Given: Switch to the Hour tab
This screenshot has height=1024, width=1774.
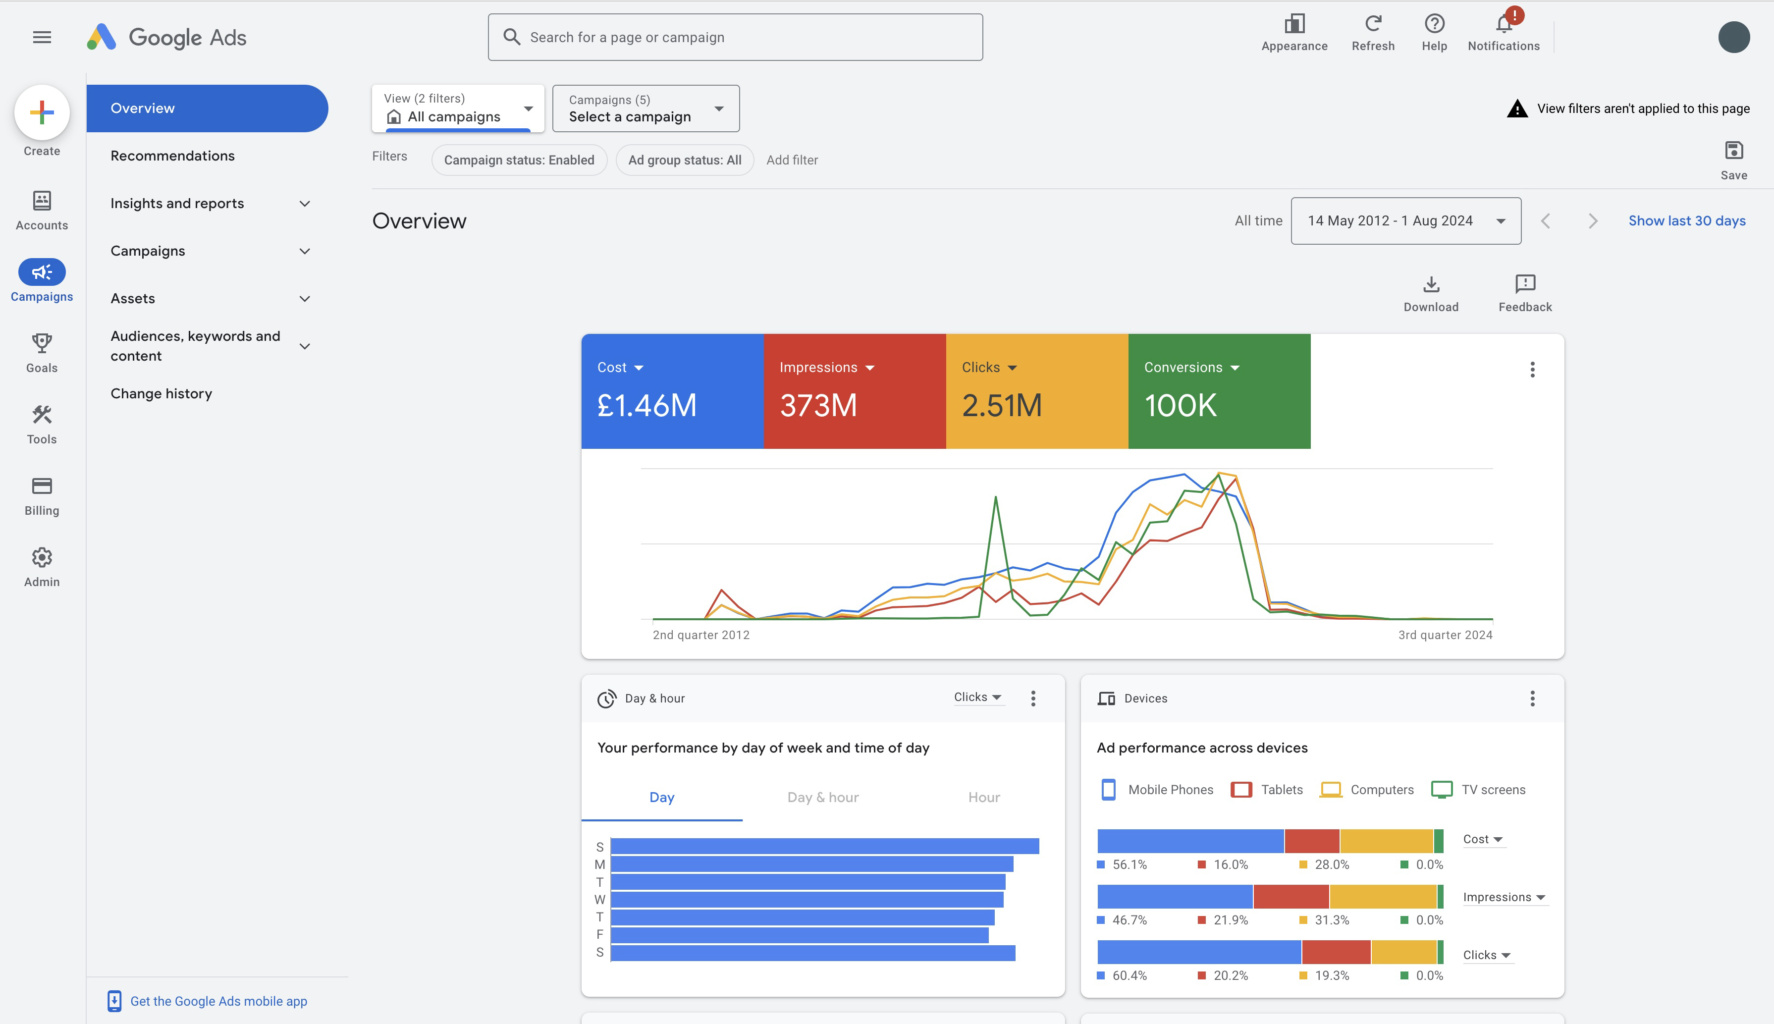Looking at the screenshot, I should click(x=983, y=797).
